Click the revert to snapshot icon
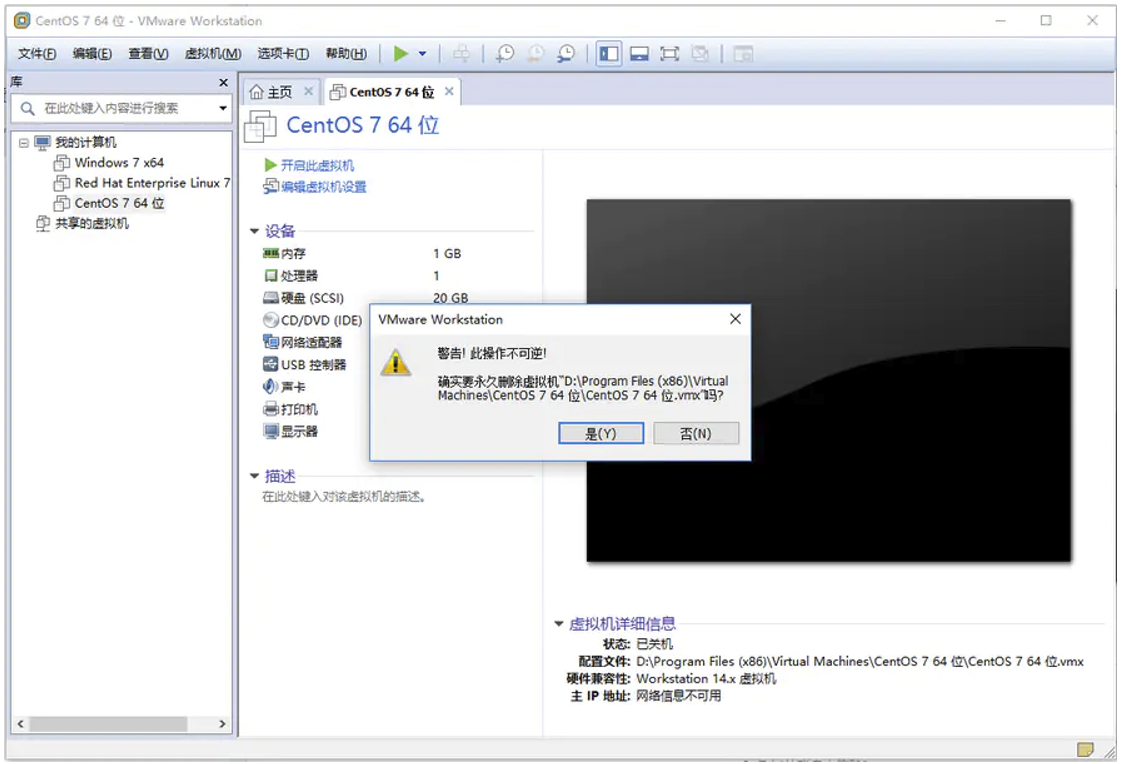1122x764 pixels. point(535,54)
